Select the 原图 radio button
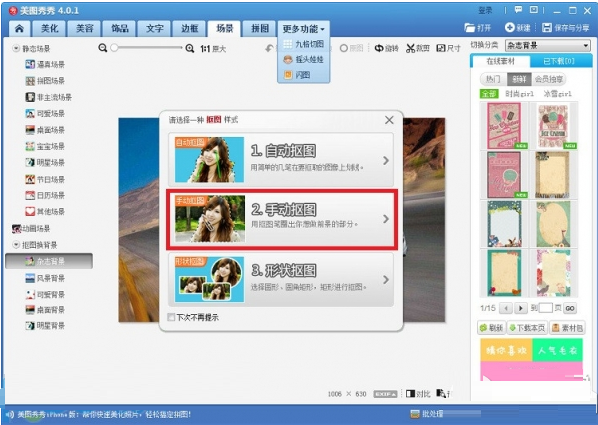 click(344, 48)
